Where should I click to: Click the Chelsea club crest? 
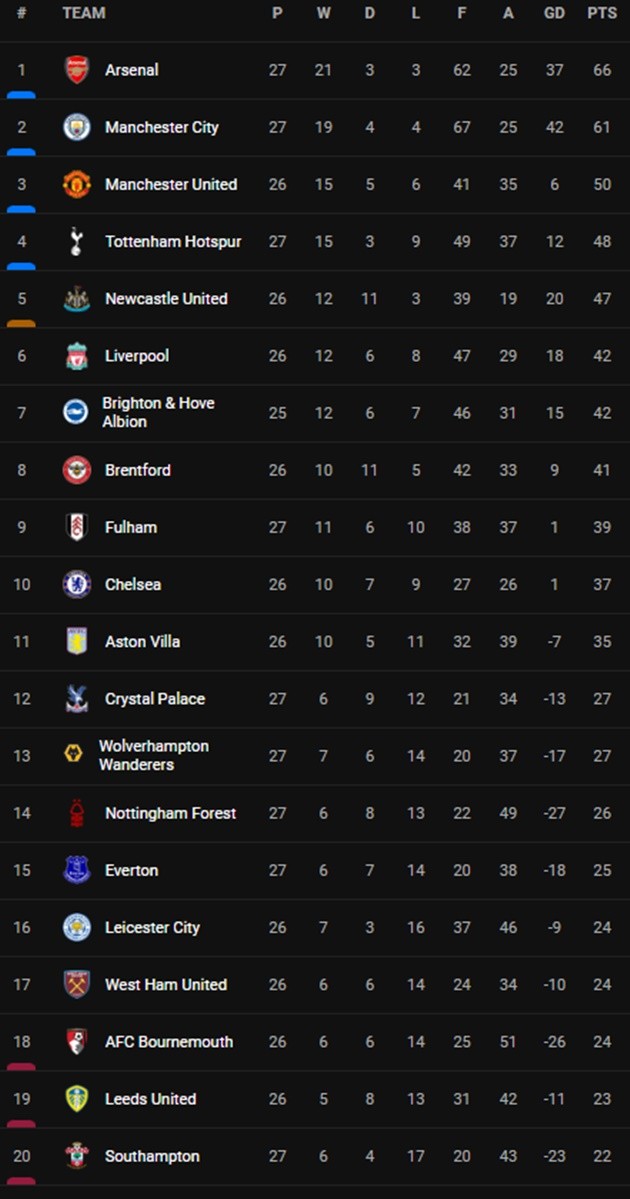pos(77,584)
